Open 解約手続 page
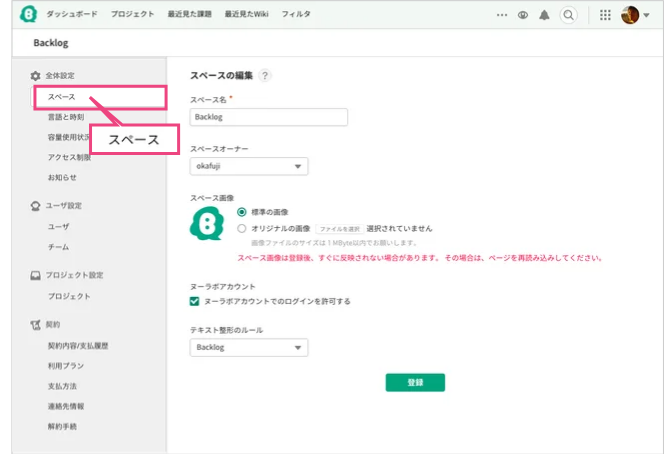The width and height of the screenshot is (665, 454). [62, 426]
